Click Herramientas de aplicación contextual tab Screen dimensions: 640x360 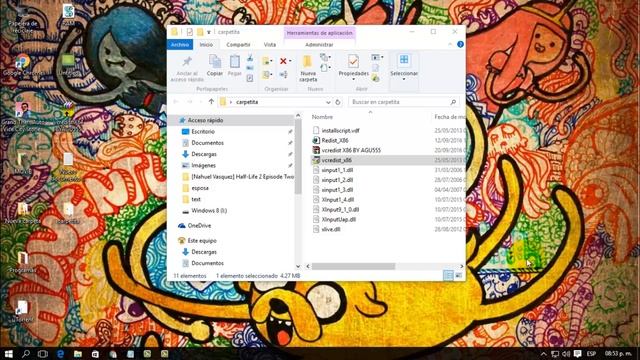click(x=320, y=33)
